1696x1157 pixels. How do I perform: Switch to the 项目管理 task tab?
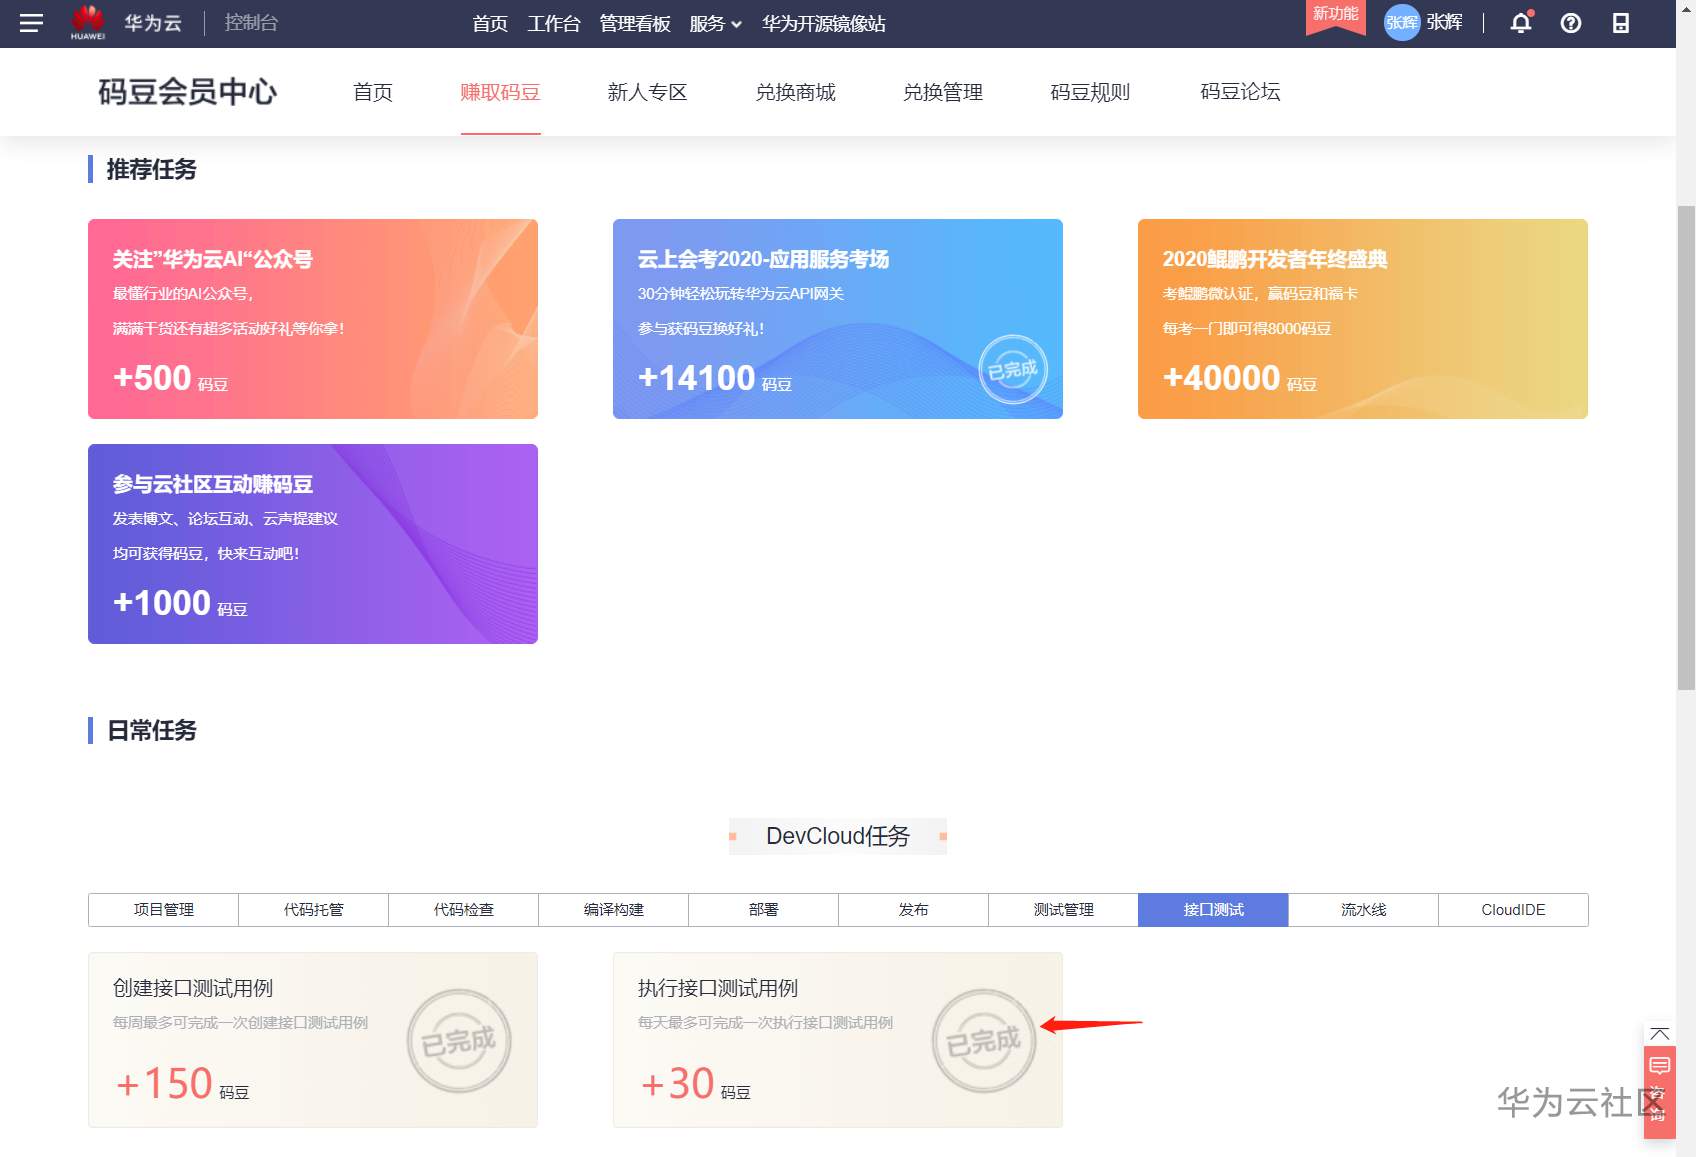pyautogui.click(x=164, y=910)
